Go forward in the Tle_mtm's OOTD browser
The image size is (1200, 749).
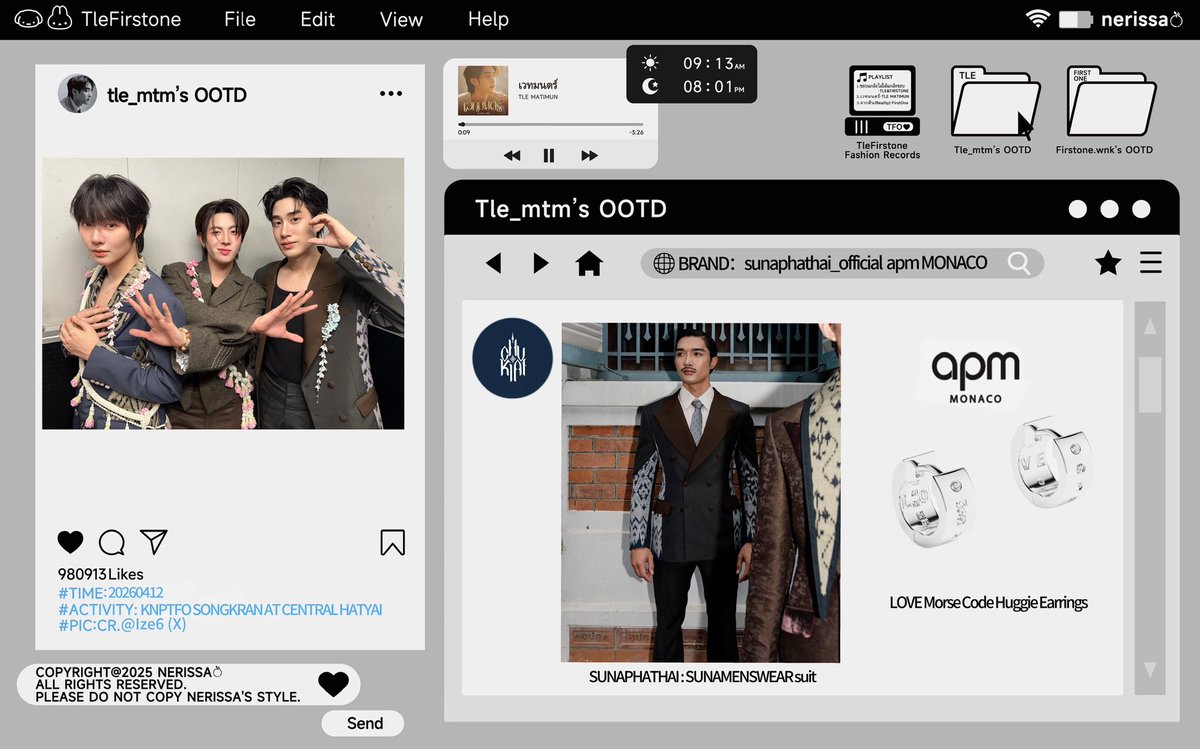pyautogui.click(x=541, y=263)
